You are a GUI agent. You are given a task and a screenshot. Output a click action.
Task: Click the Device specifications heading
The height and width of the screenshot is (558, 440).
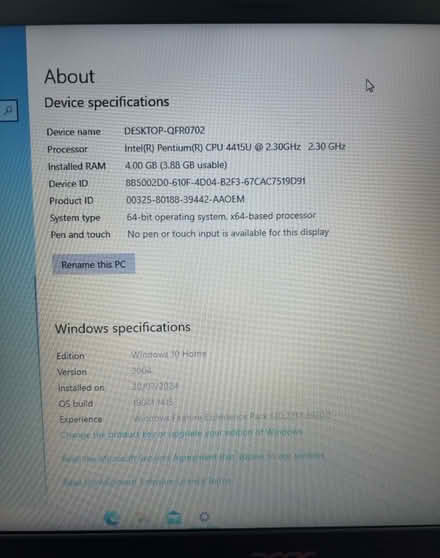pyautogui.click(x=107, y=102)
